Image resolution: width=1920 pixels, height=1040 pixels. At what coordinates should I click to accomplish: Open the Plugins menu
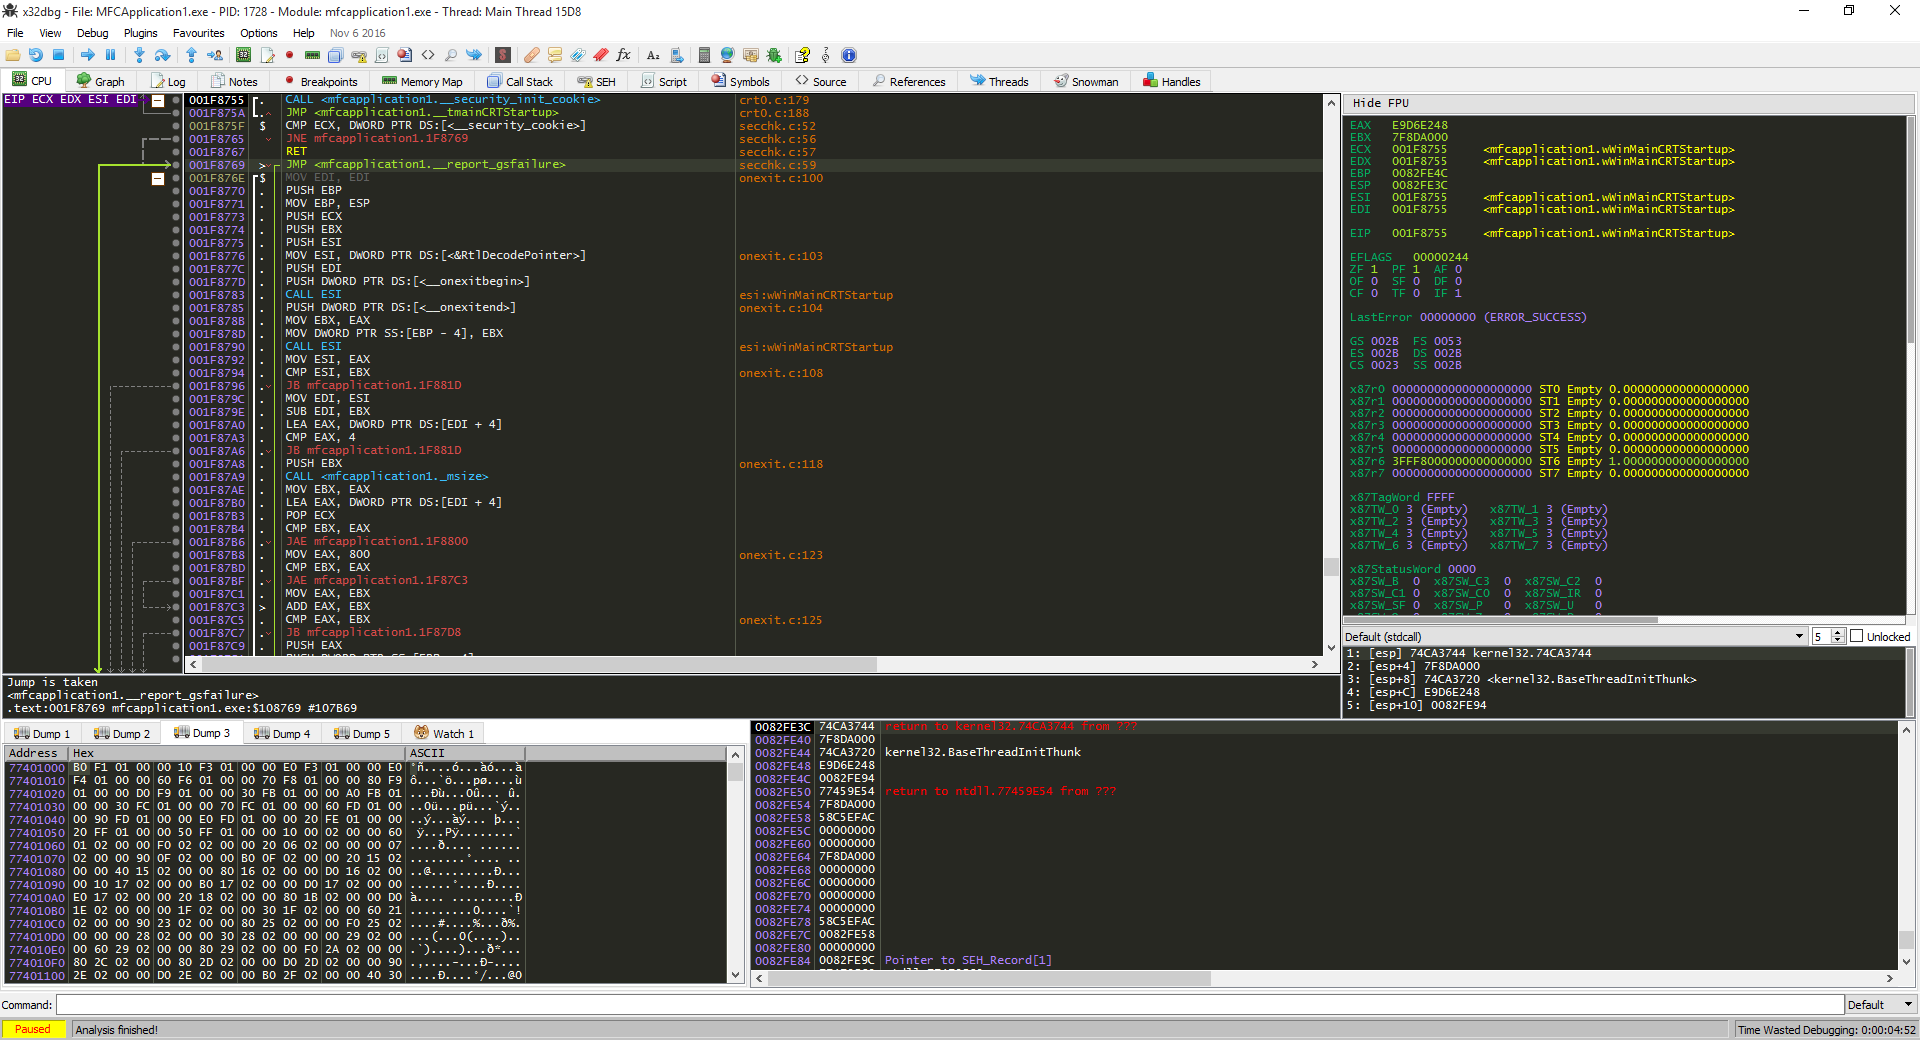tap(140, 33)
